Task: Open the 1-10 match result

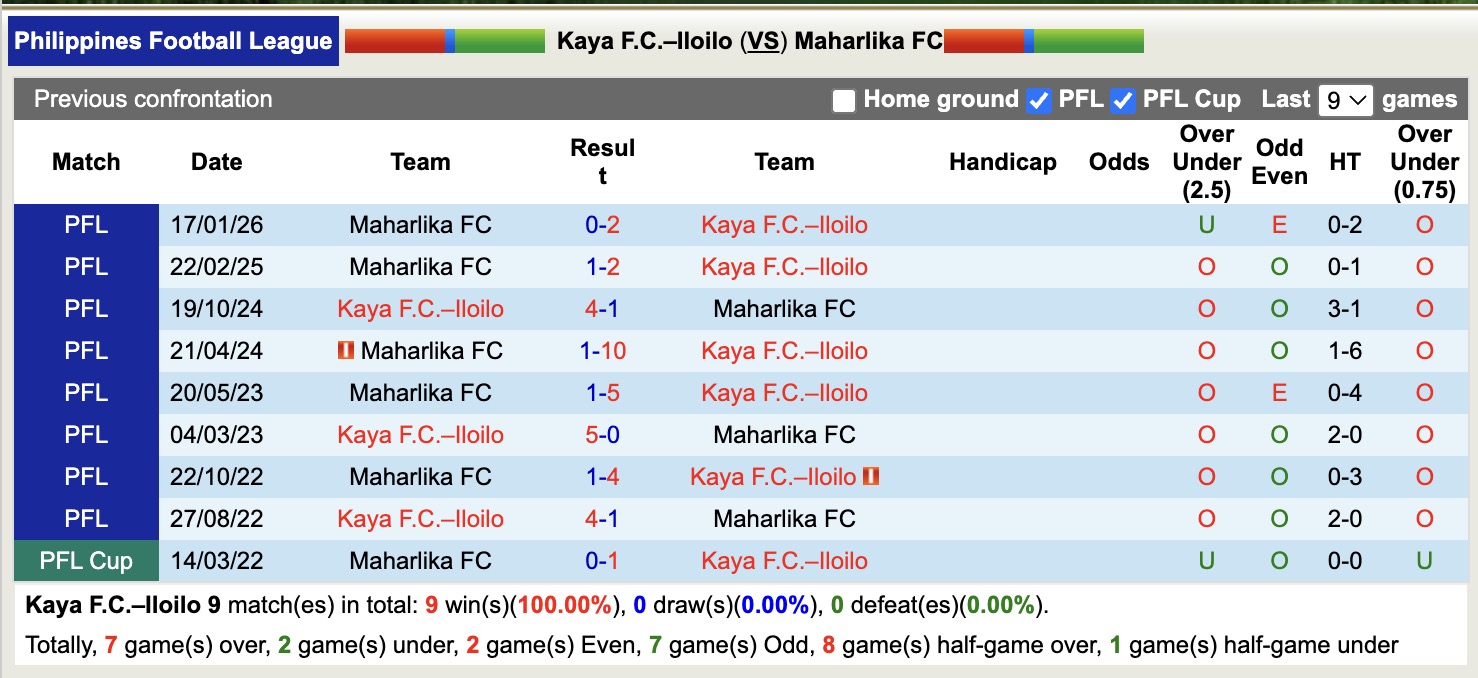Action: click(602, 351)
